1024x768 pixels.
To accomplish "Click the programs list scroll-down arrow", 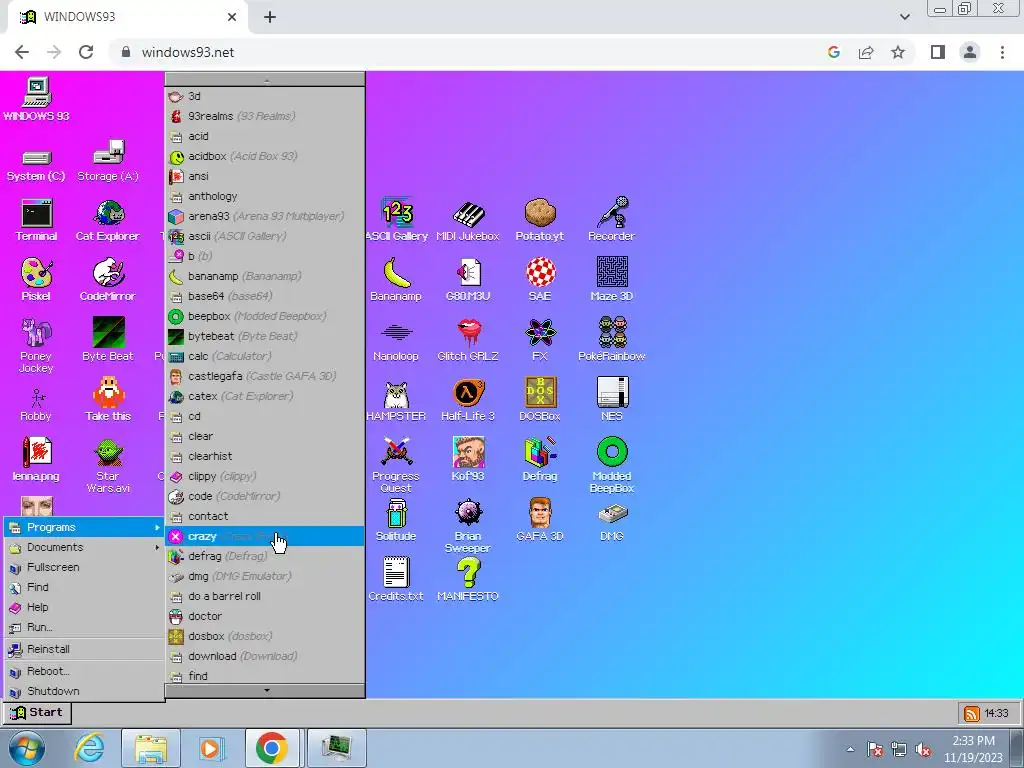I will click(265, 691).
